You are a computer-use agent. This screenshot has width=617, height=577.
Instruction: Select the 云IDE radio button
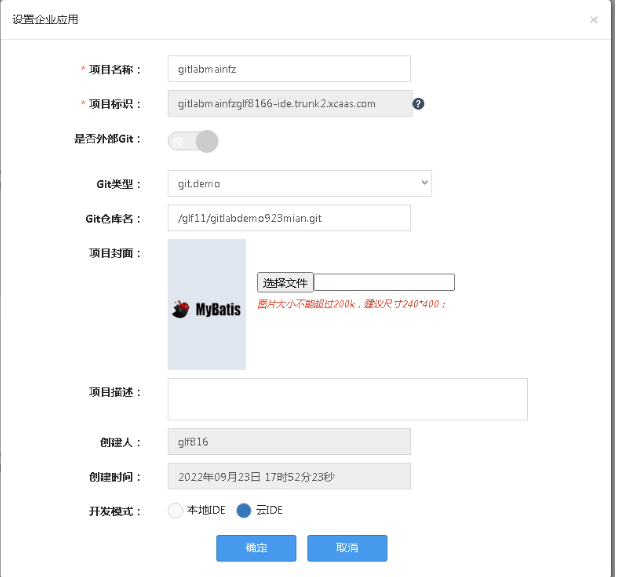[x=244, y=511]
